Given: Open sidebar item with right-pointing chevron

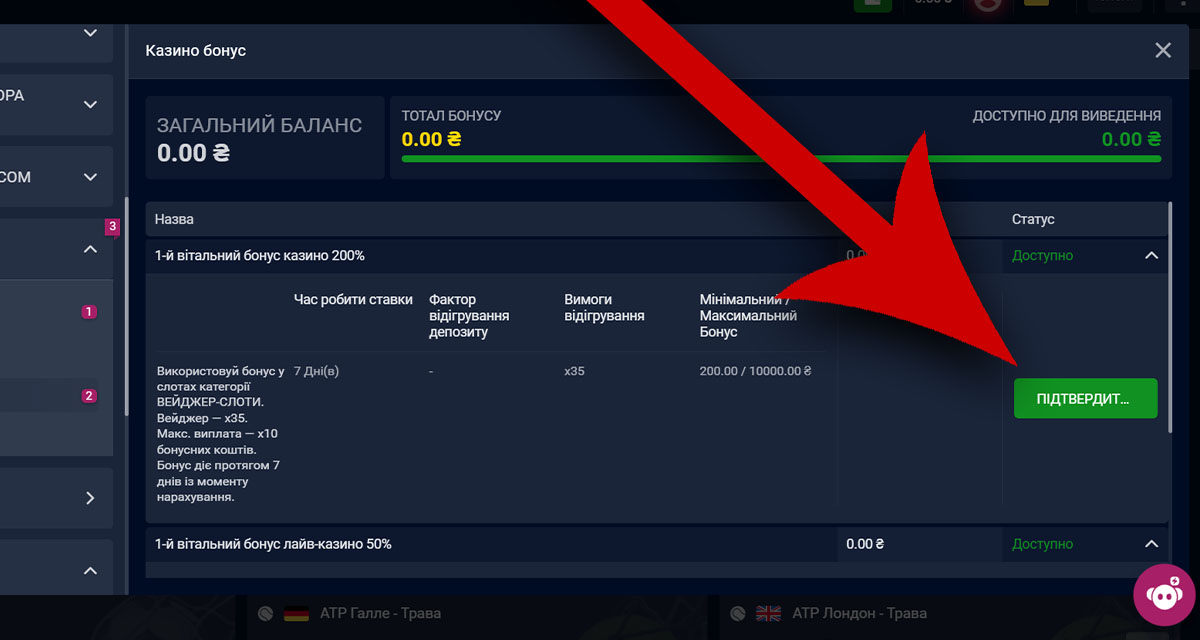Looking at the screenshot, I should point(90,498).
